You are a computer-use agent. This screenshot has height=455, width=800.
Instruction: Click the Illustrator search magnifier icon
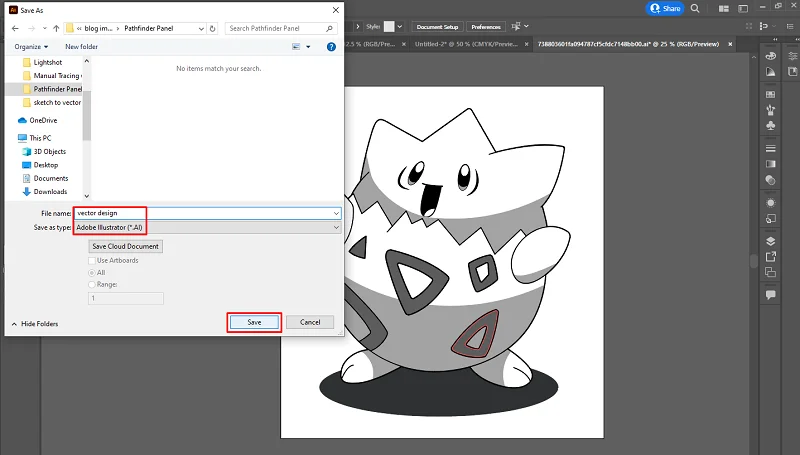(695, 8)
